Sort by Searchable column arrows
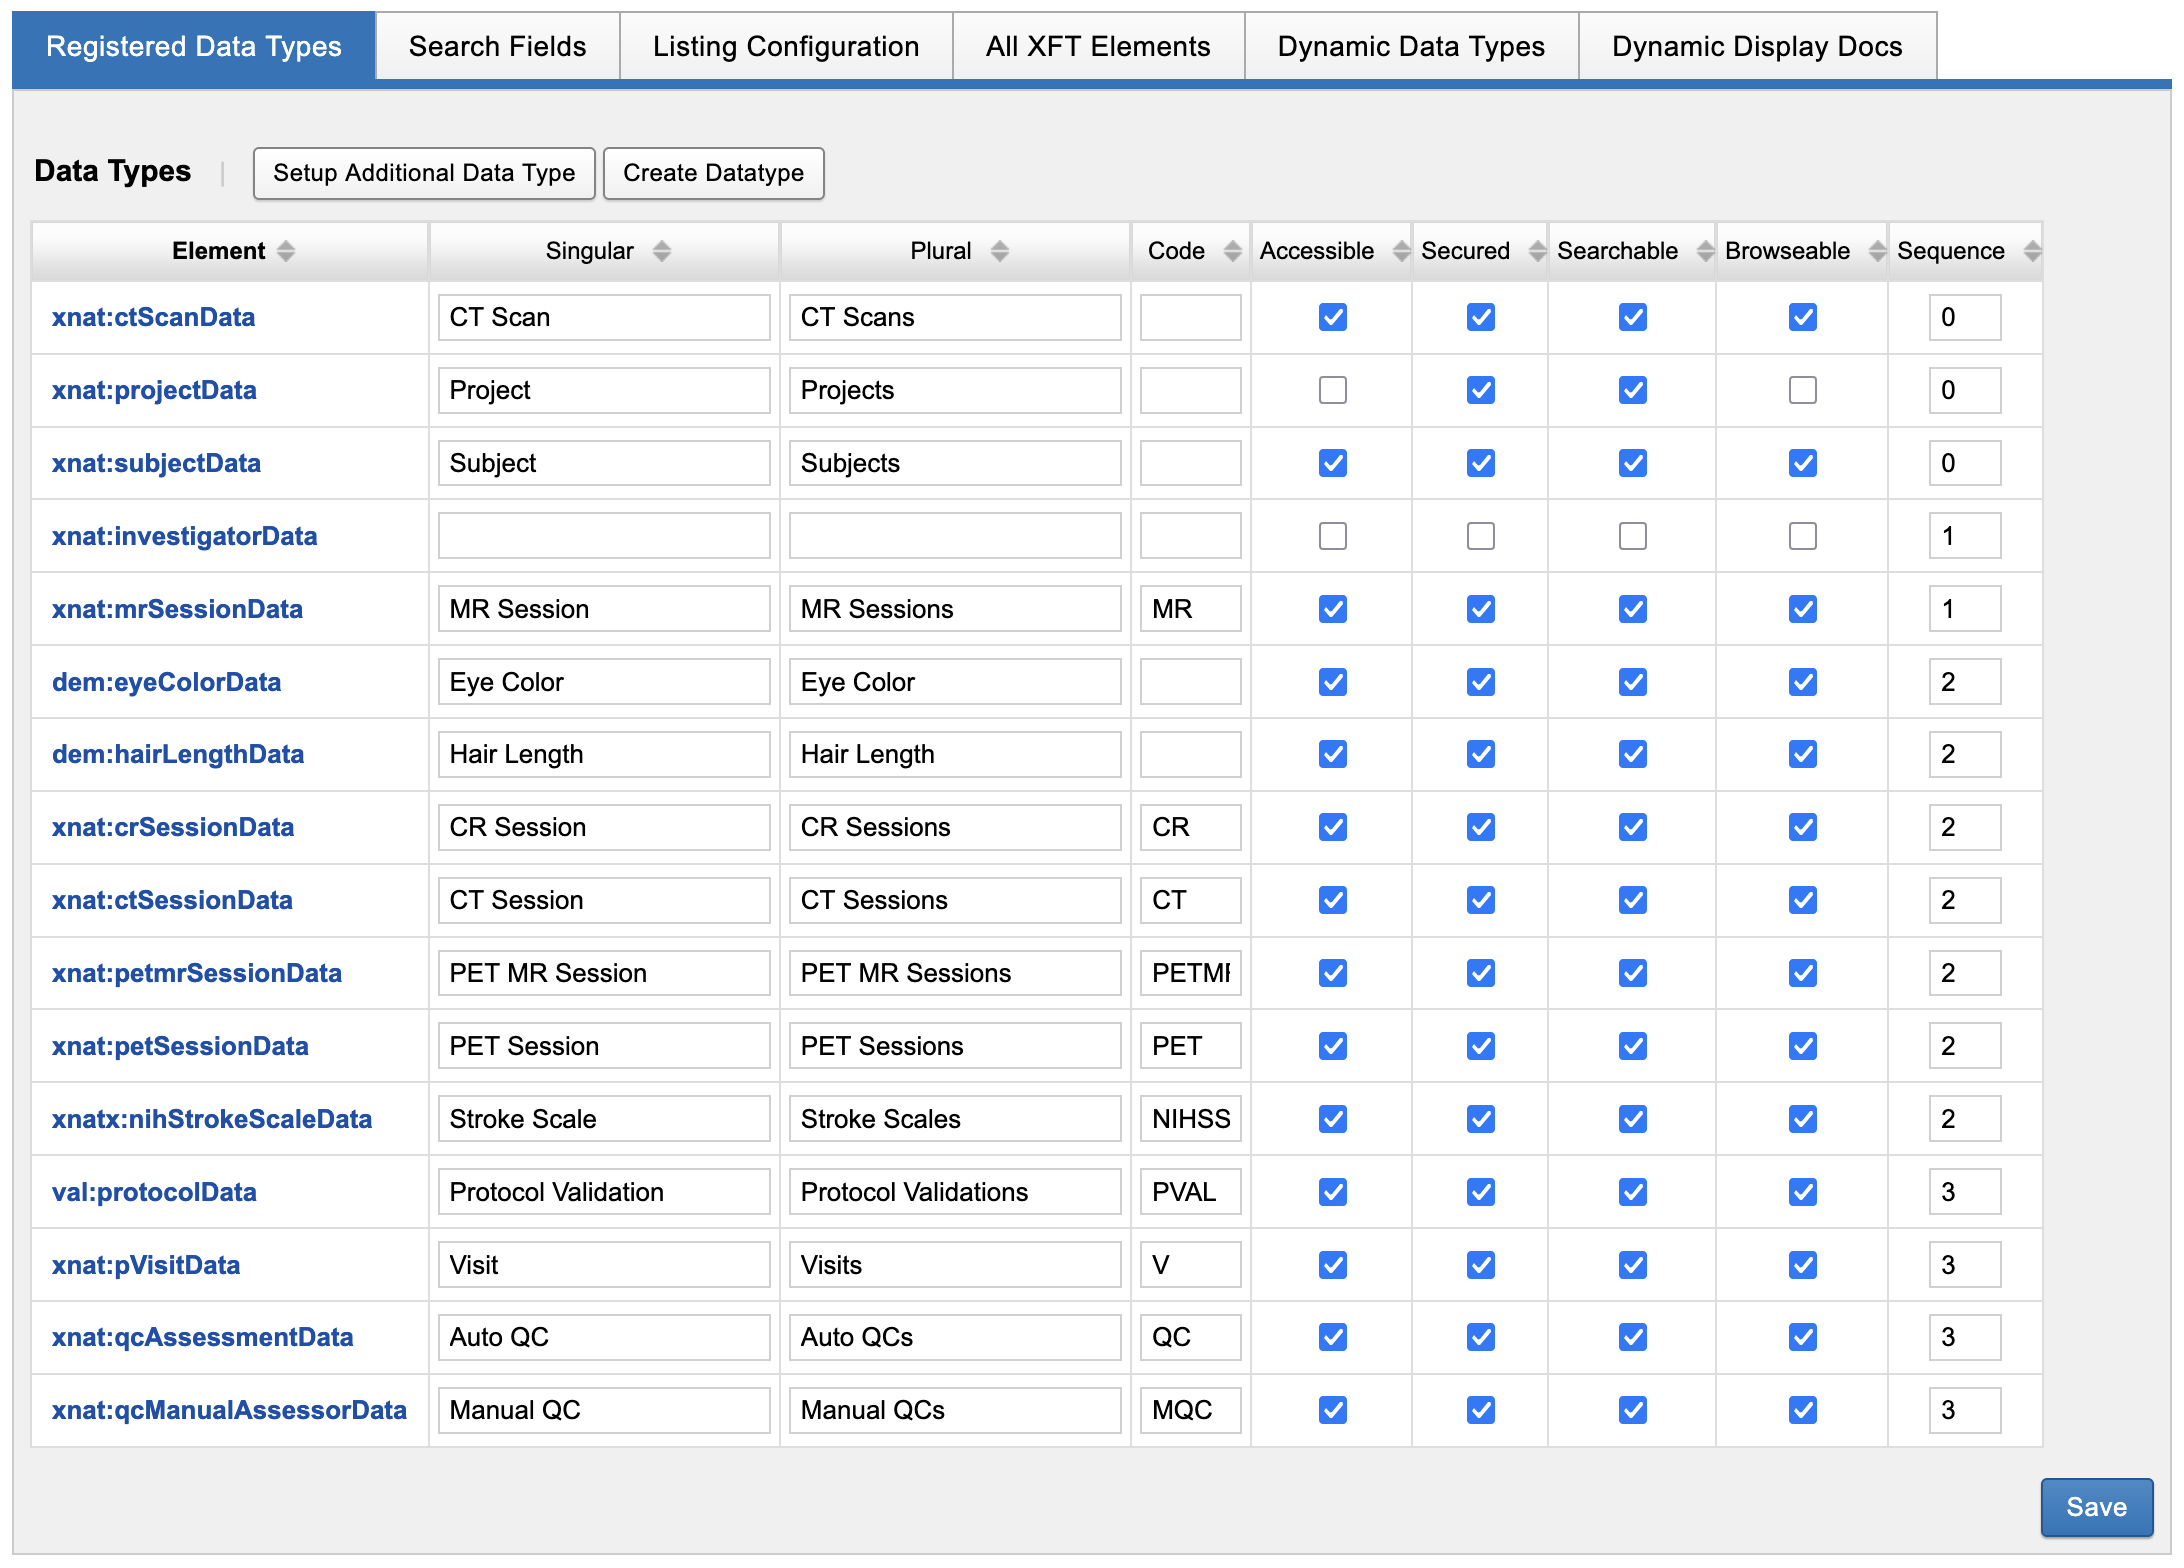 pos(1706,251)
